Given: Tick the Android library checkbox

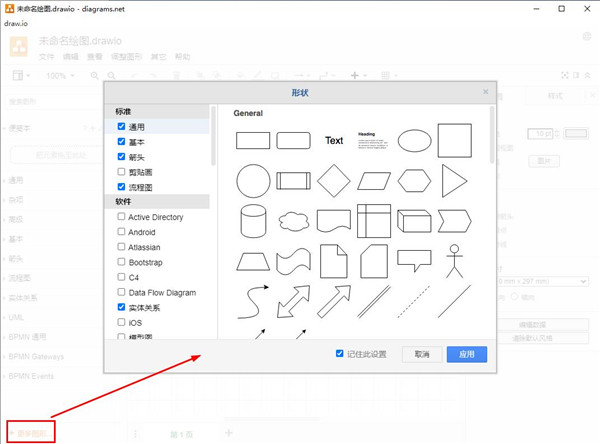Looking at the screenshot, I should pyautogui.click(x=122, y=232).
